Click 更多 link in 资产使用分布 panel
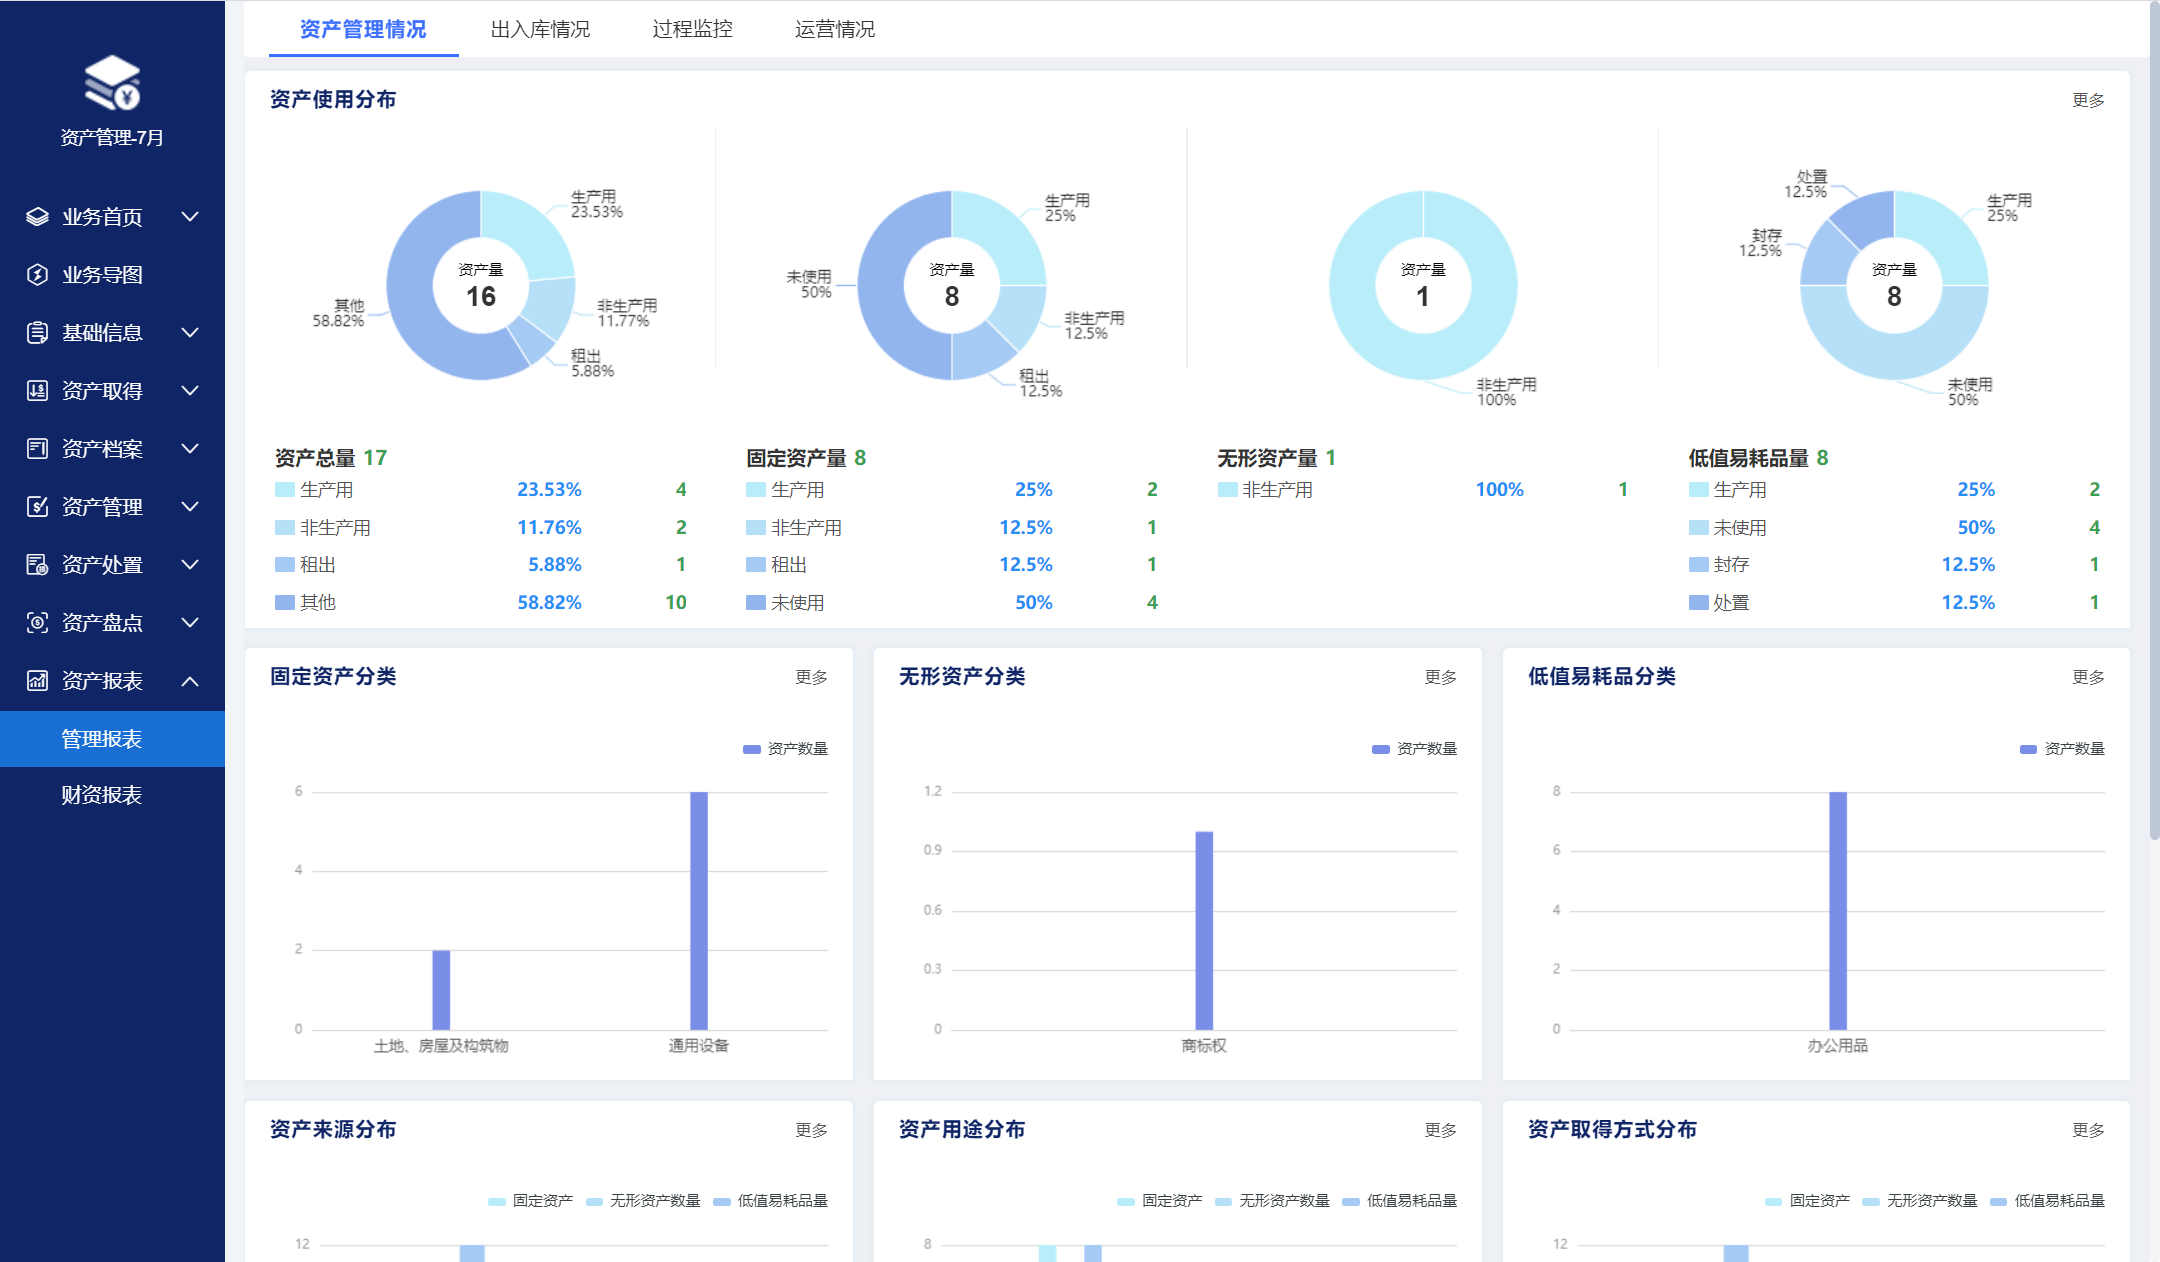 coord(2087,100)
